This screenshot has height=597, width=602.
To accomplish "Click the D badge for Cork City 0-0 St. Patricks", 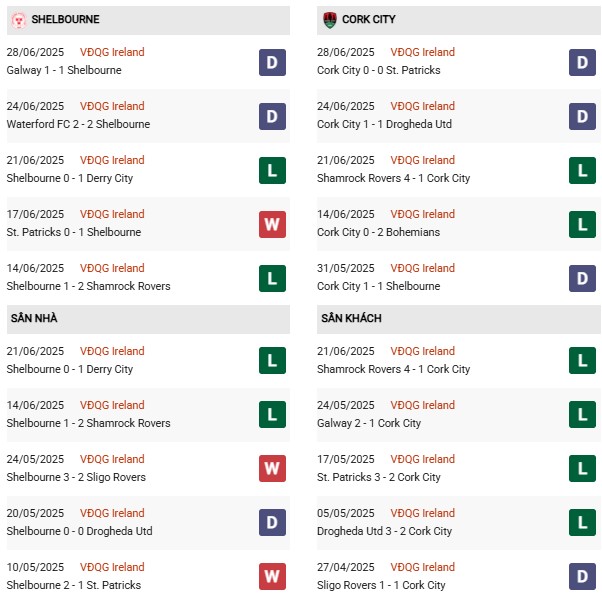I will click(582, 62).
